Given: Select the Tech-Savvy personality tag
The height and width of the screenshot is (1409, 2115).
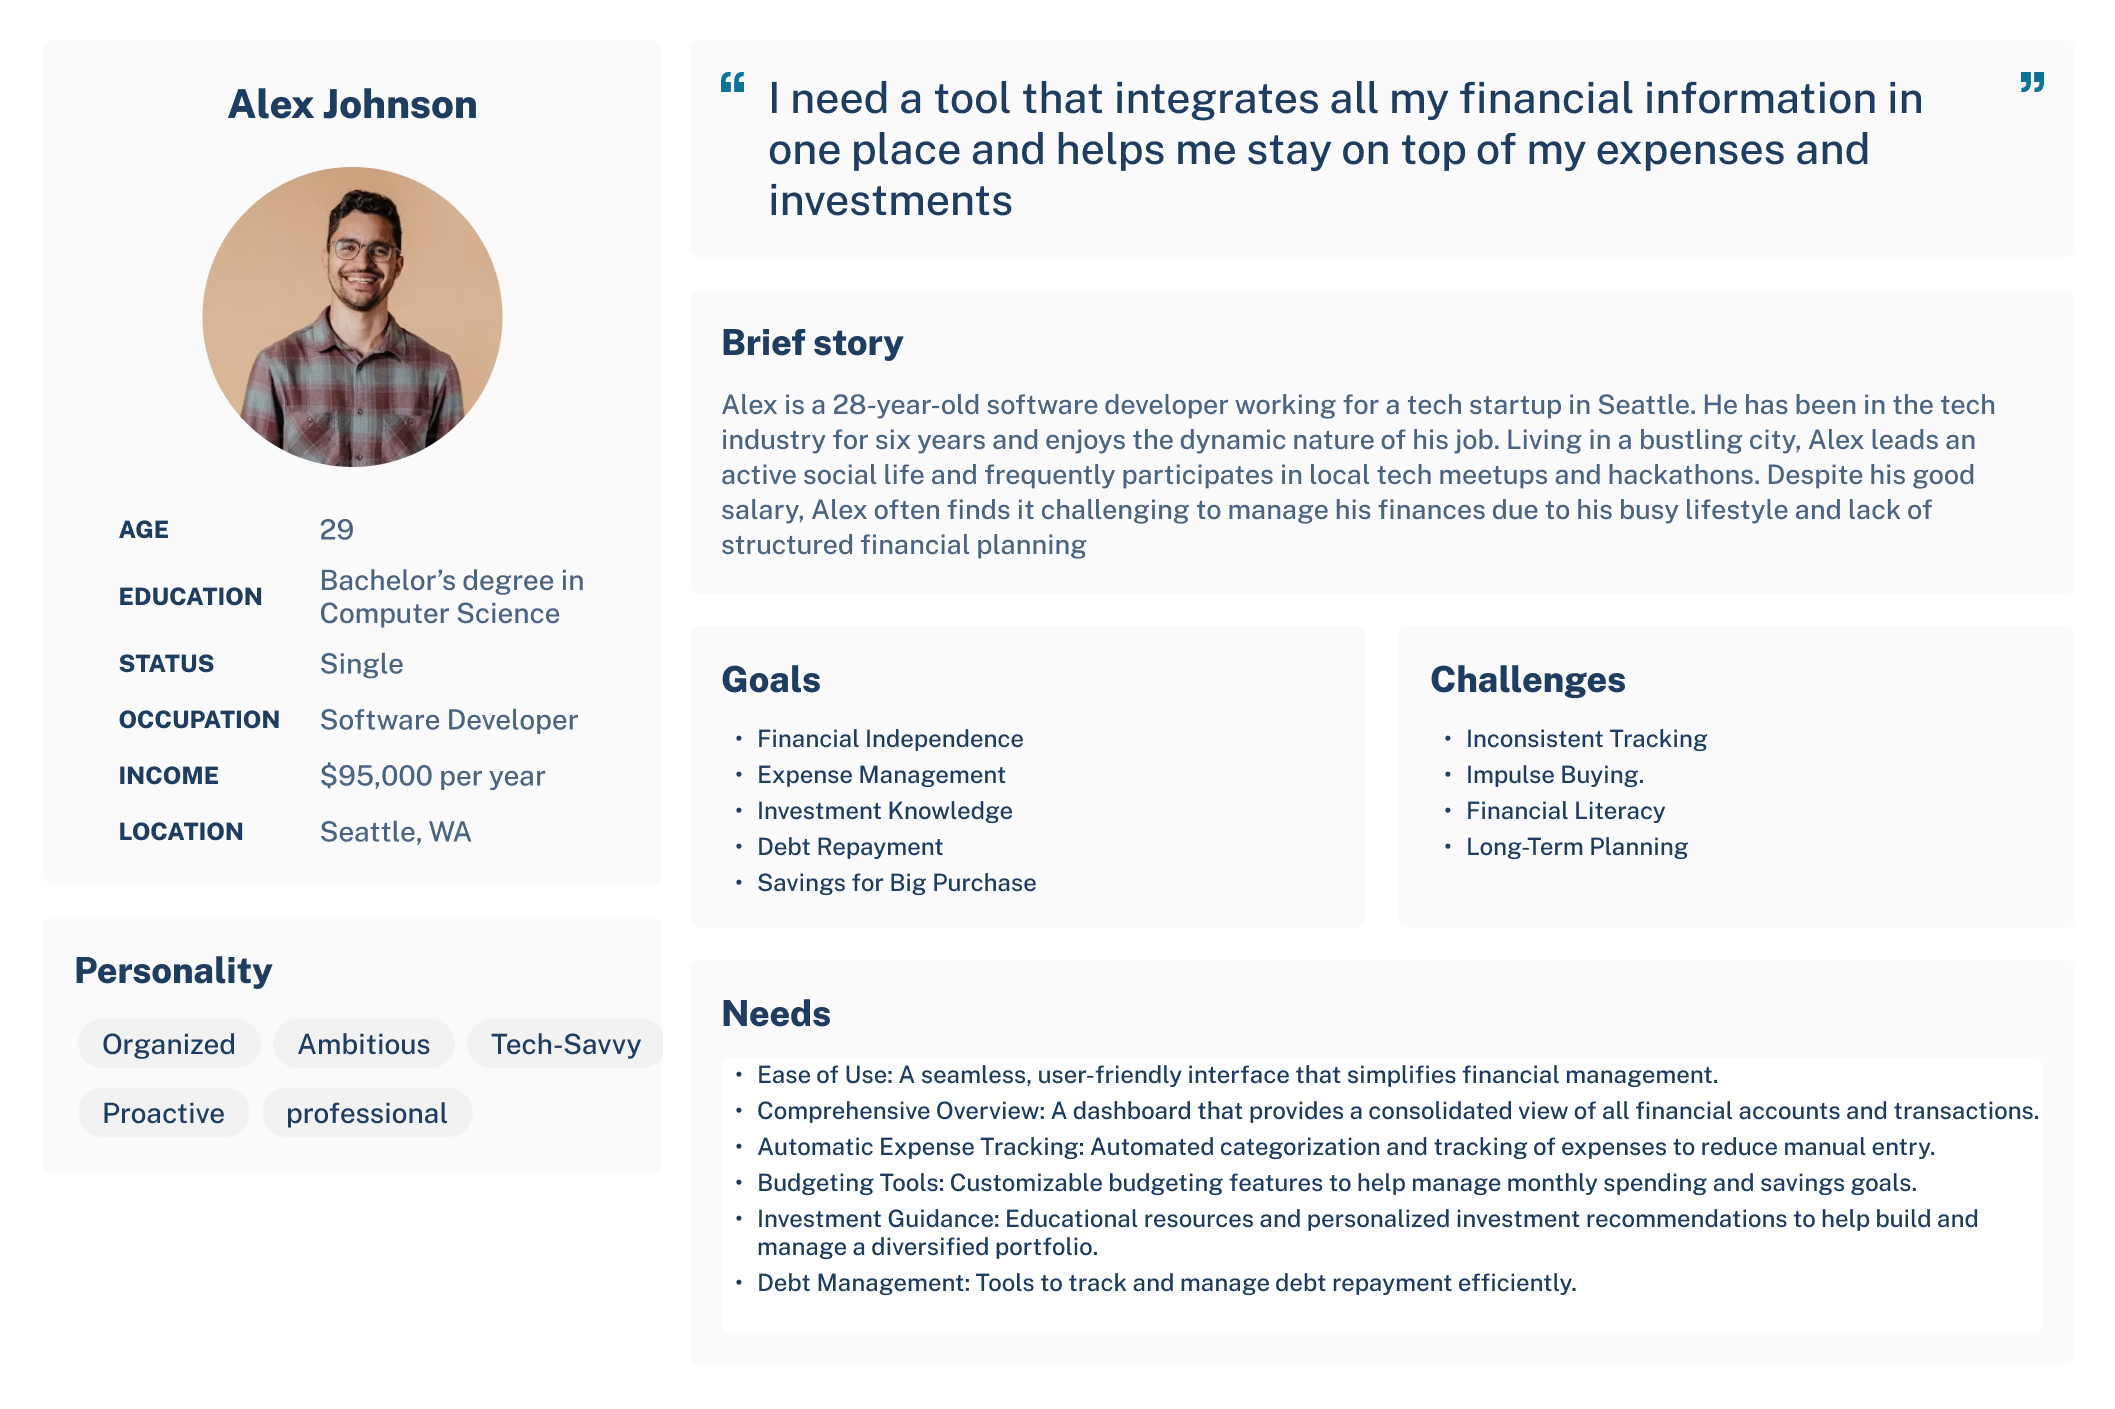Looking at the screenshot, I should click(x=566, y=1044).
